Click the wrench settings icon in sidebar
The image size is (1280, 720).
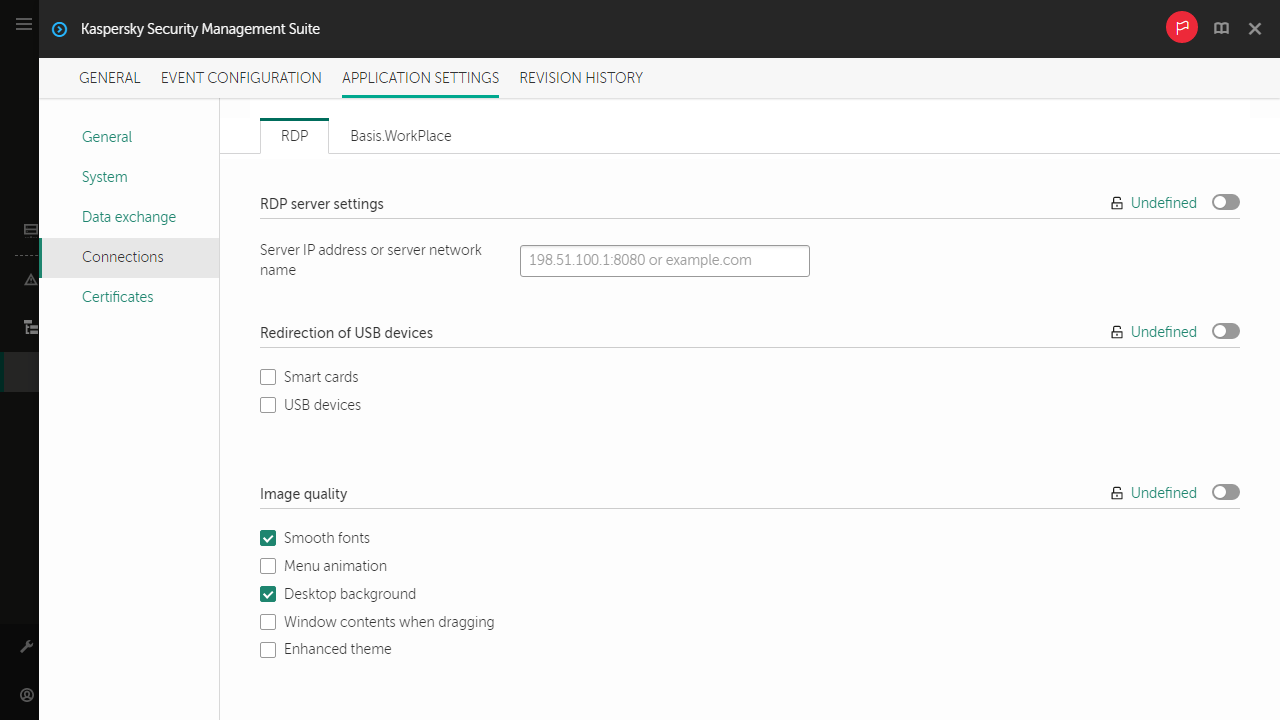[26, 645]
